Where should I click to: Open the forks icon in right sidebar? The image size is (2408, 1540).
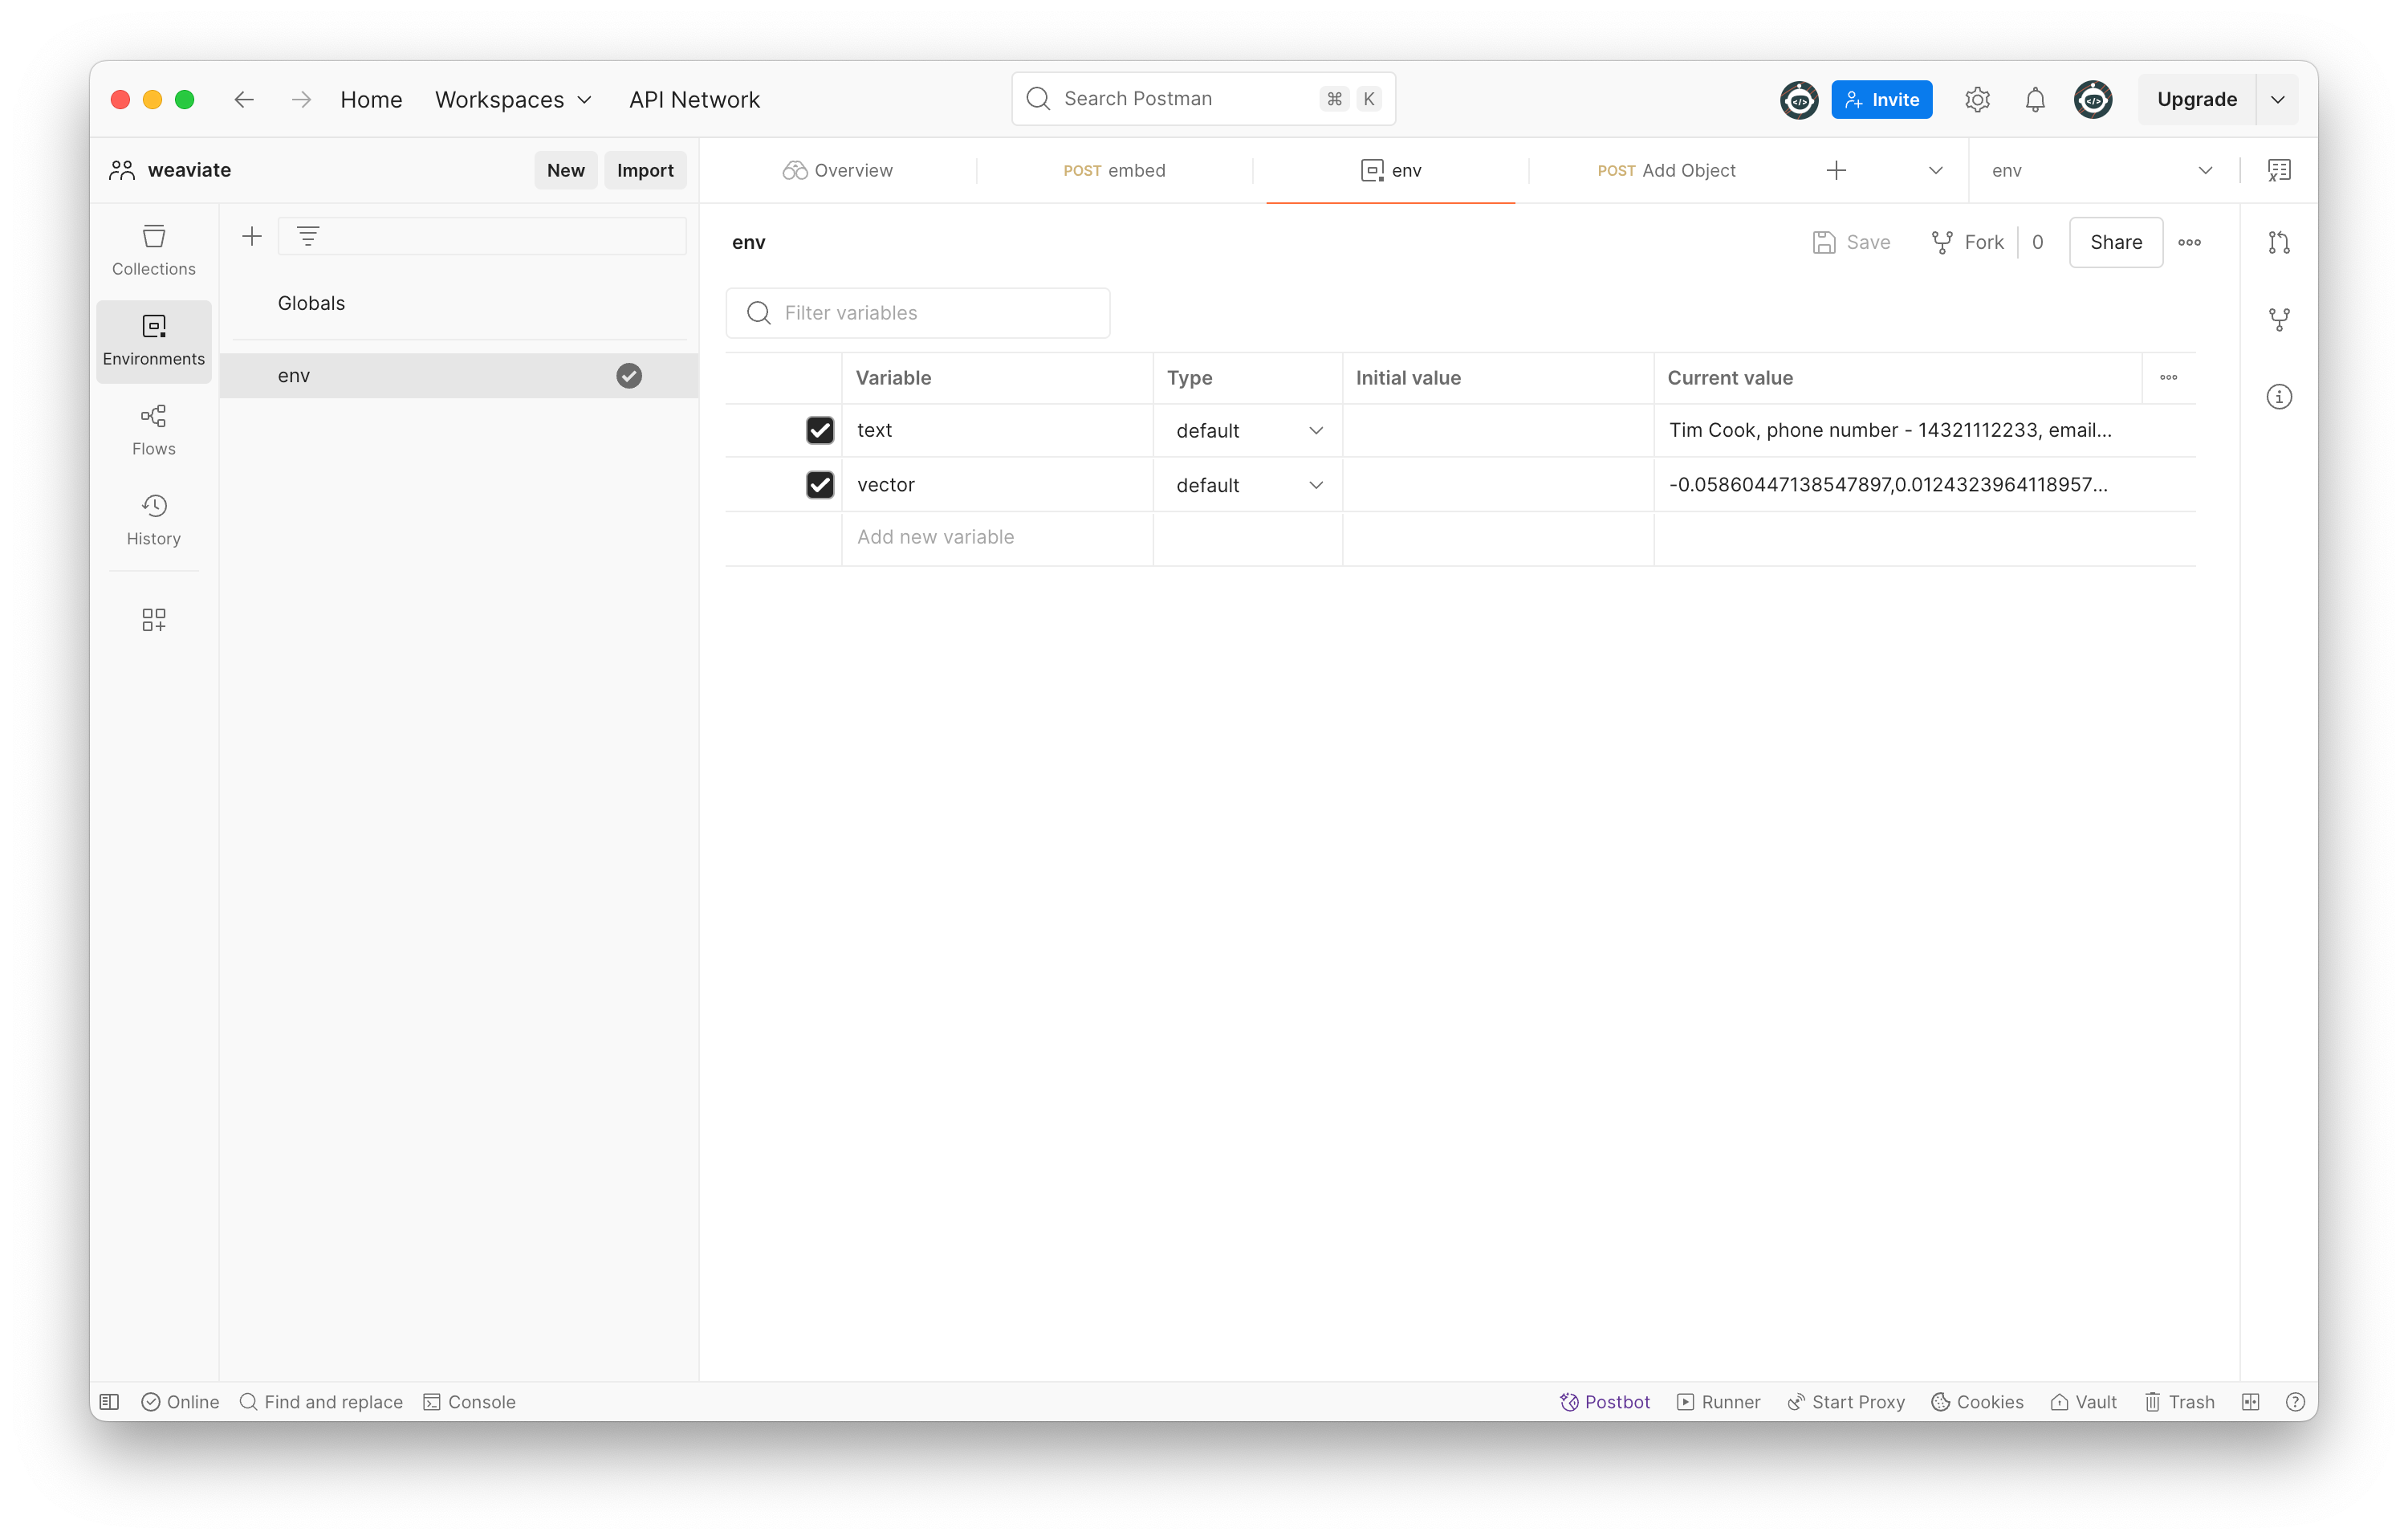point(2279,320)
